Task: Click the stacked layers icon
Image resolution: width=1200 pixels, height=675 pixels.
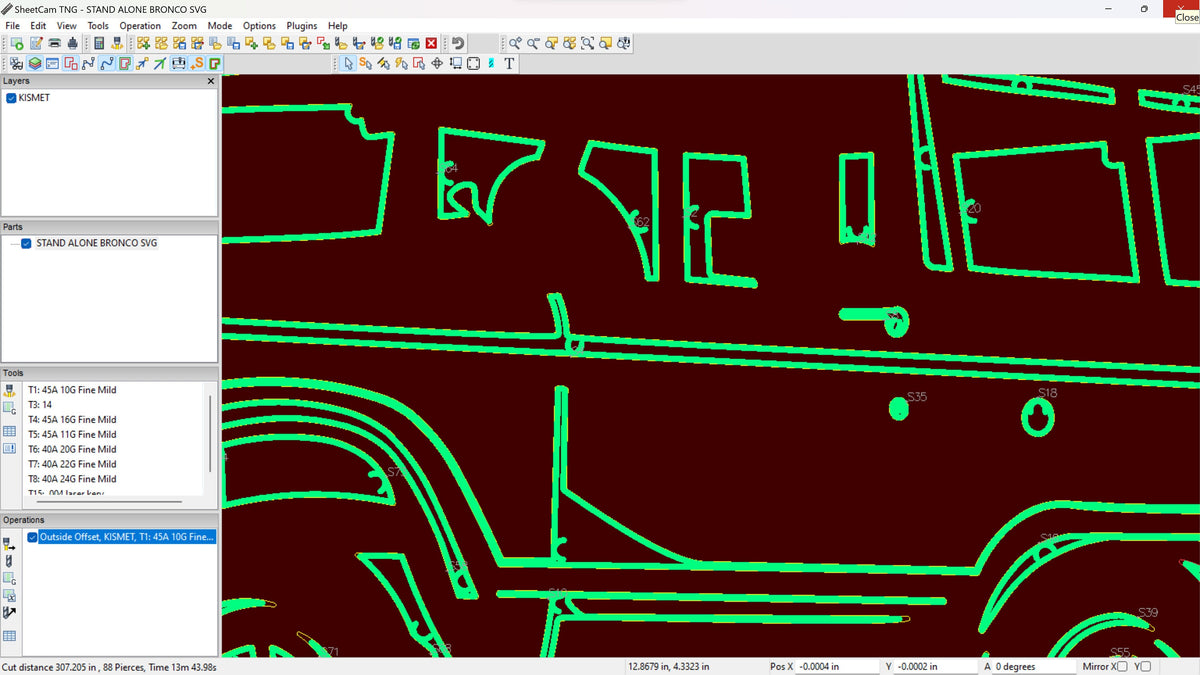Action: (34, 63)
